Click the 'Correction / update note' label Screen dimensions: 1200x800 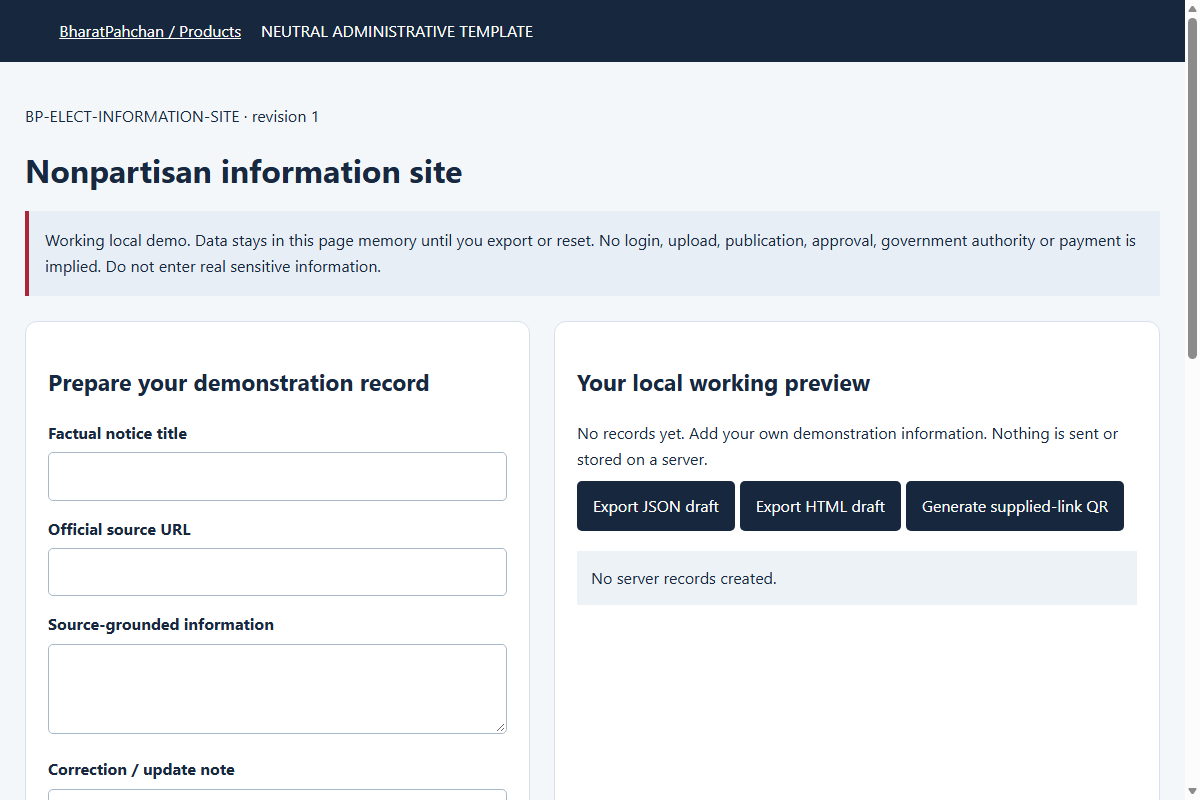(142, 769)
